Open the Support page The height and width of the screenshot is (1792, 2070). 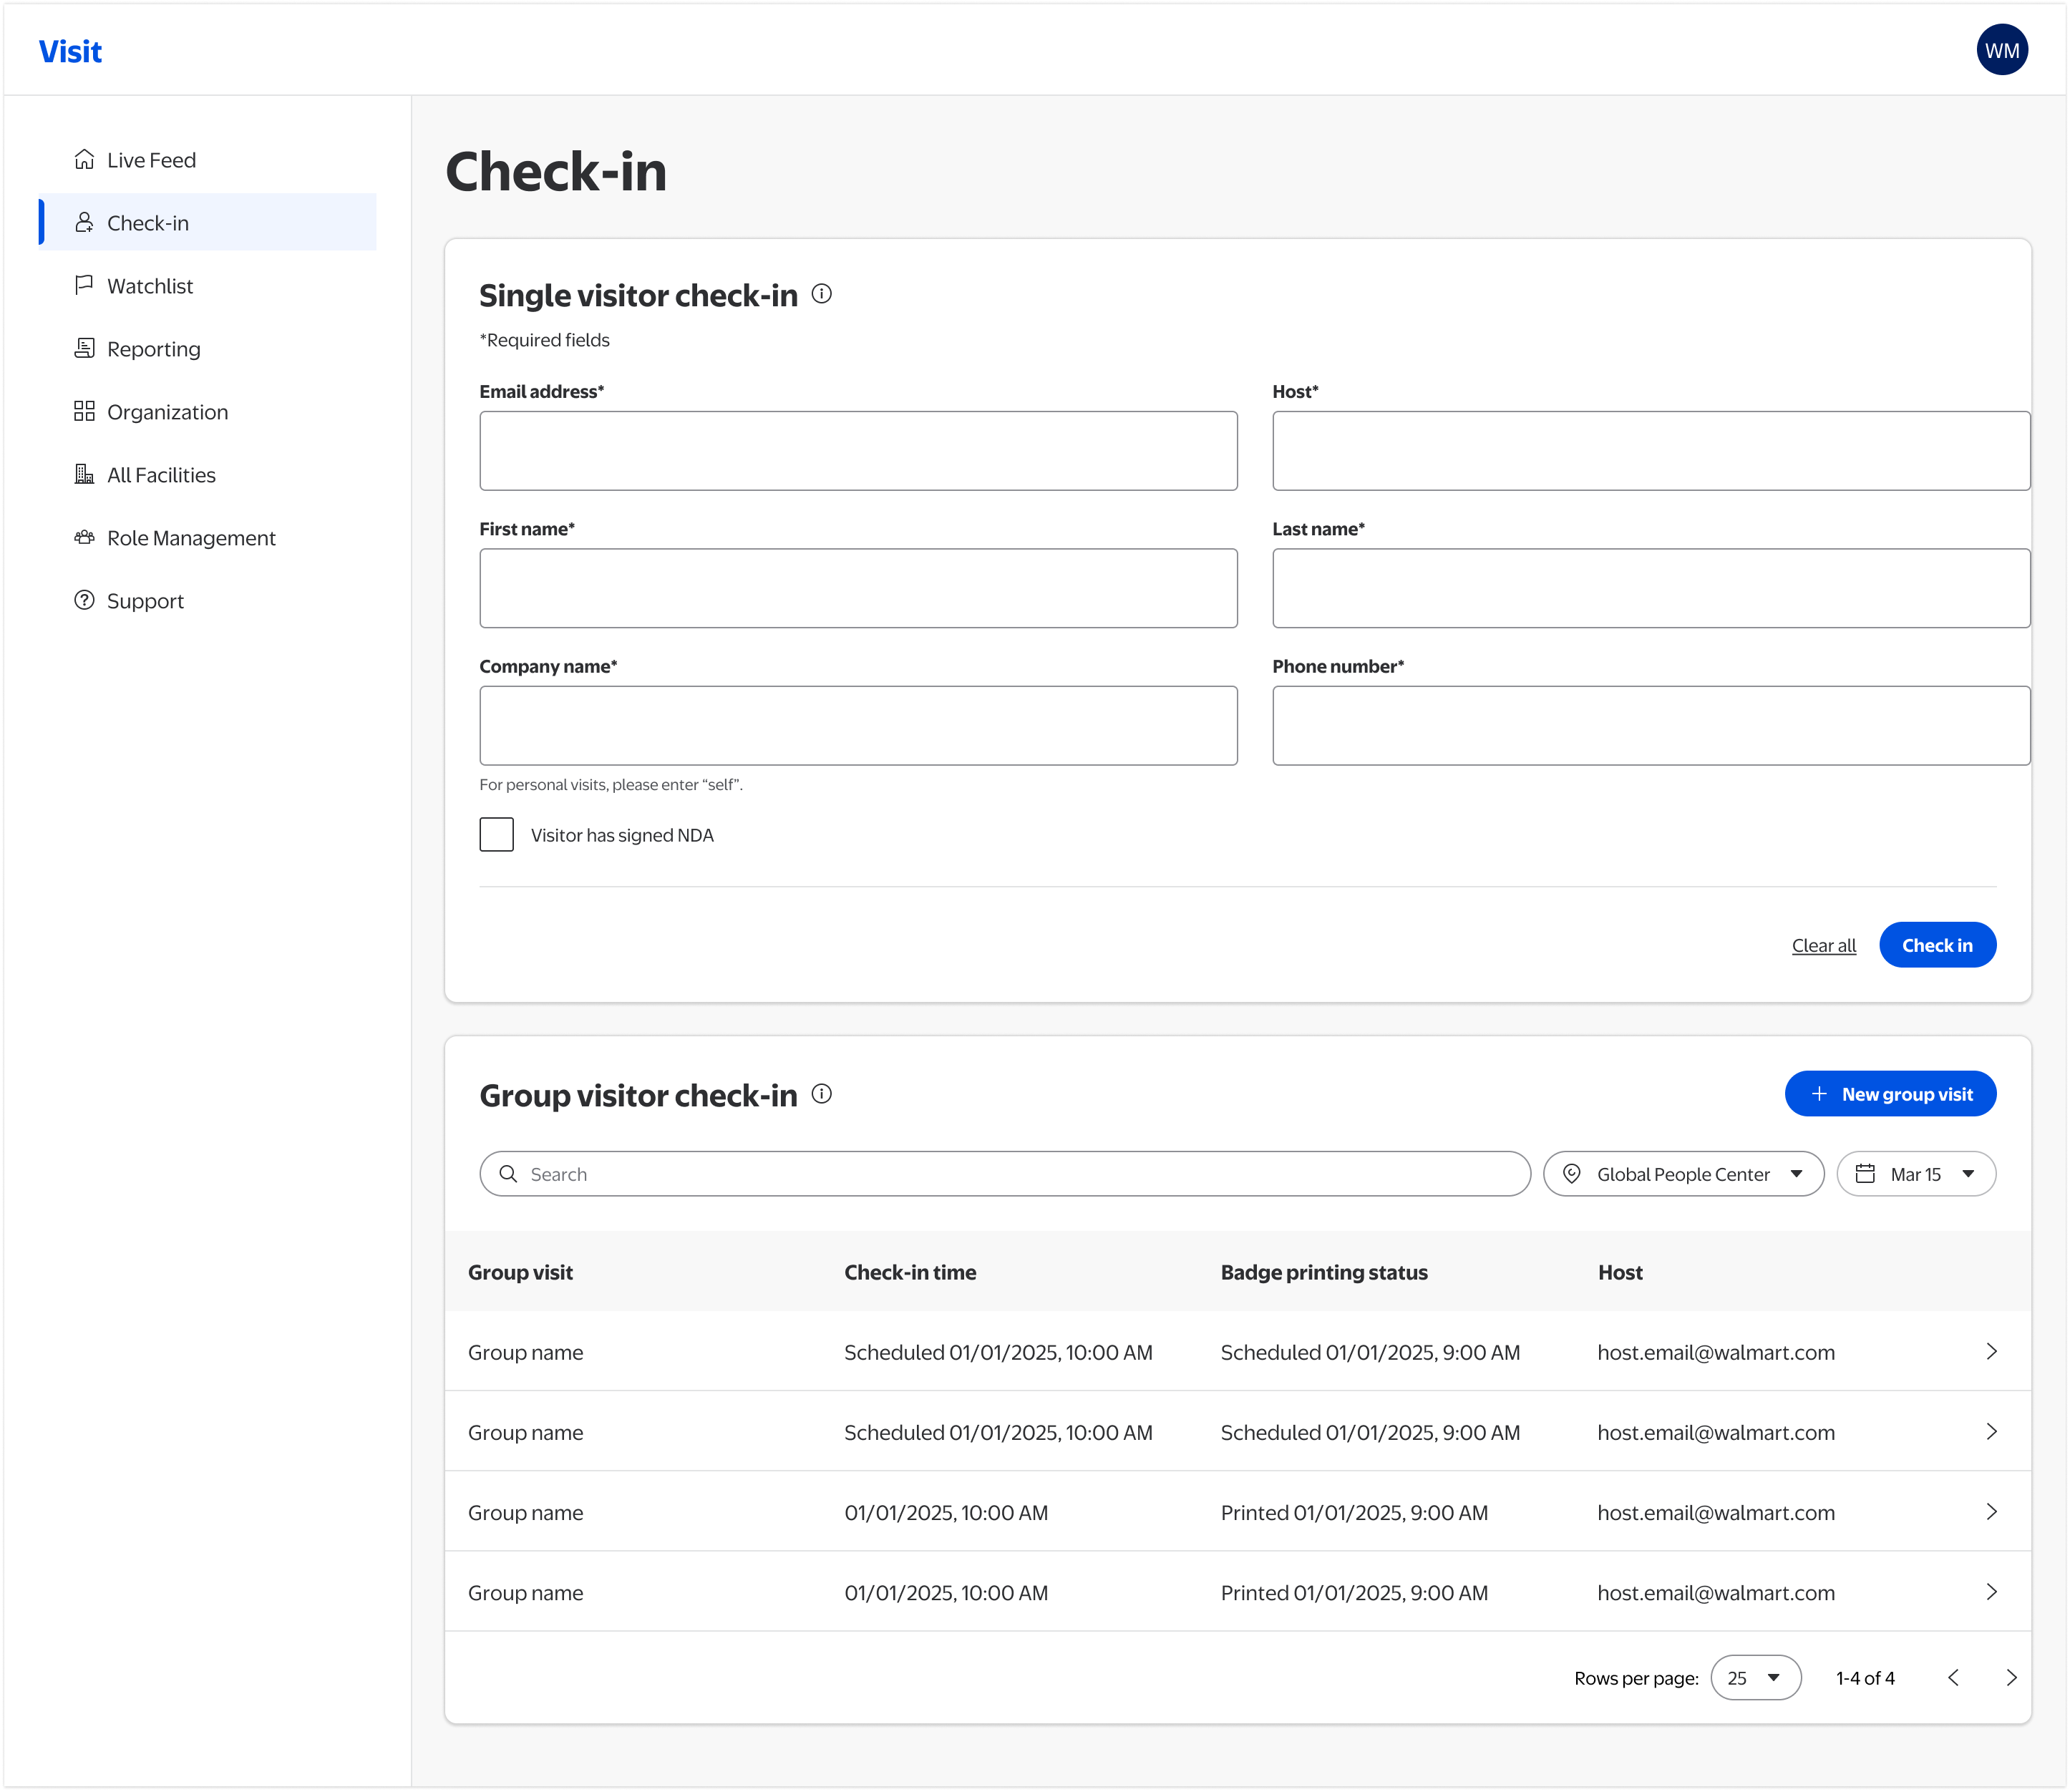click(207, 601)
